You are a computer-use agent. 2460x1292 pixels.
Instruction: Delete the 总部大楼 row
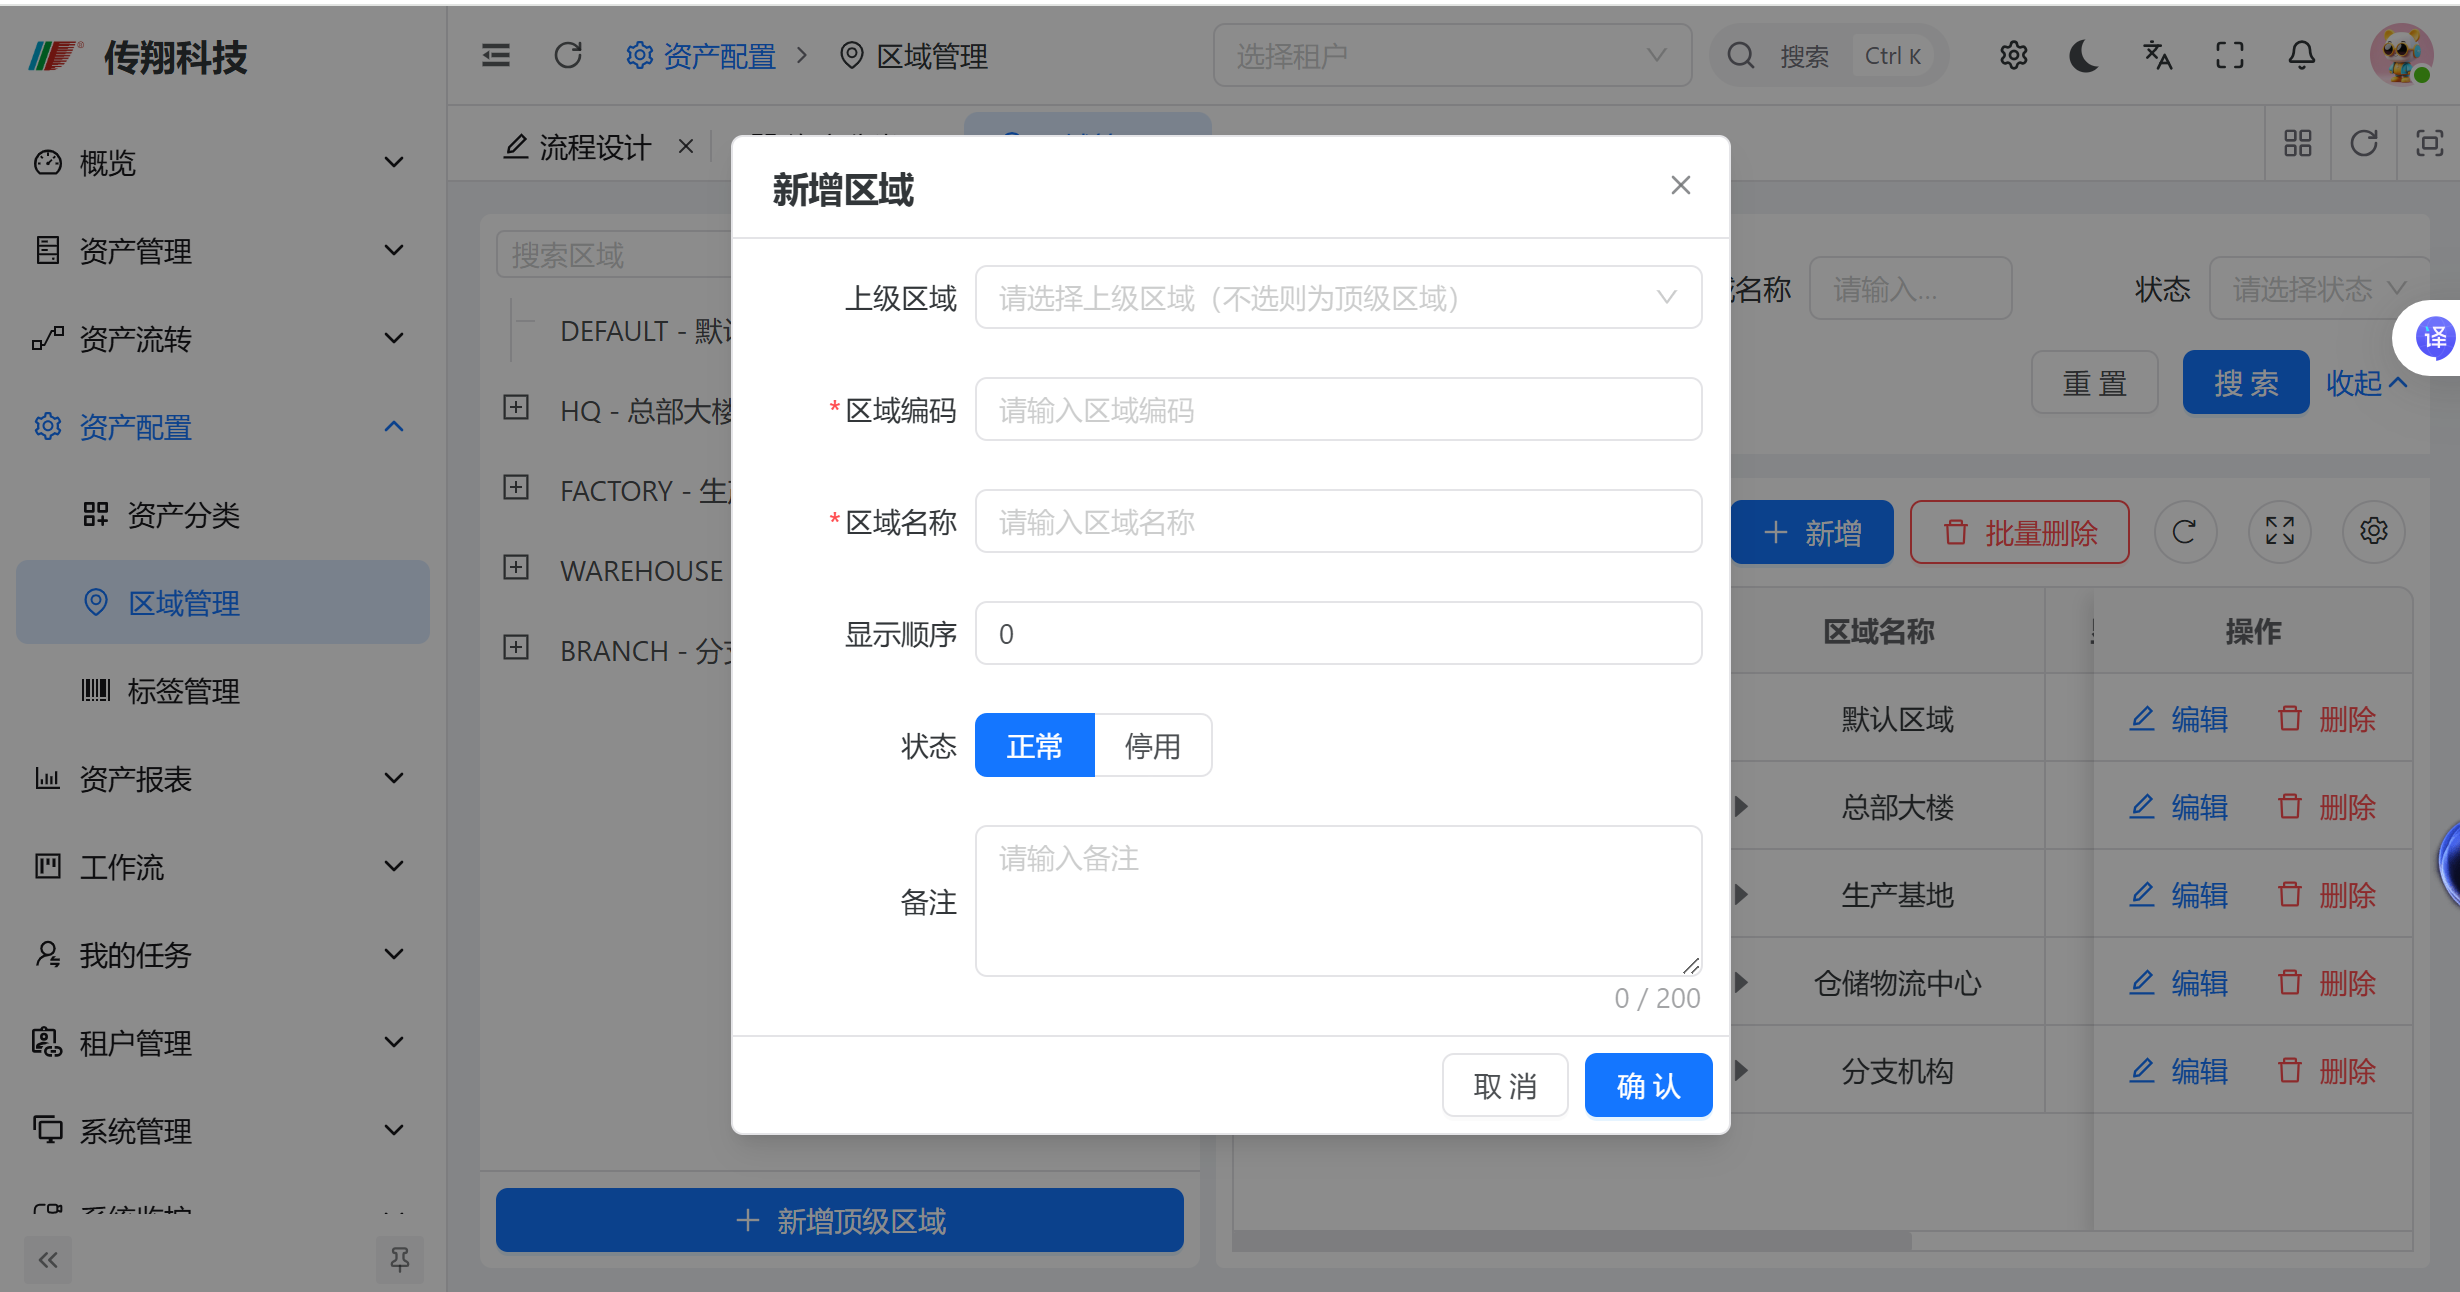click(2328, 807)
